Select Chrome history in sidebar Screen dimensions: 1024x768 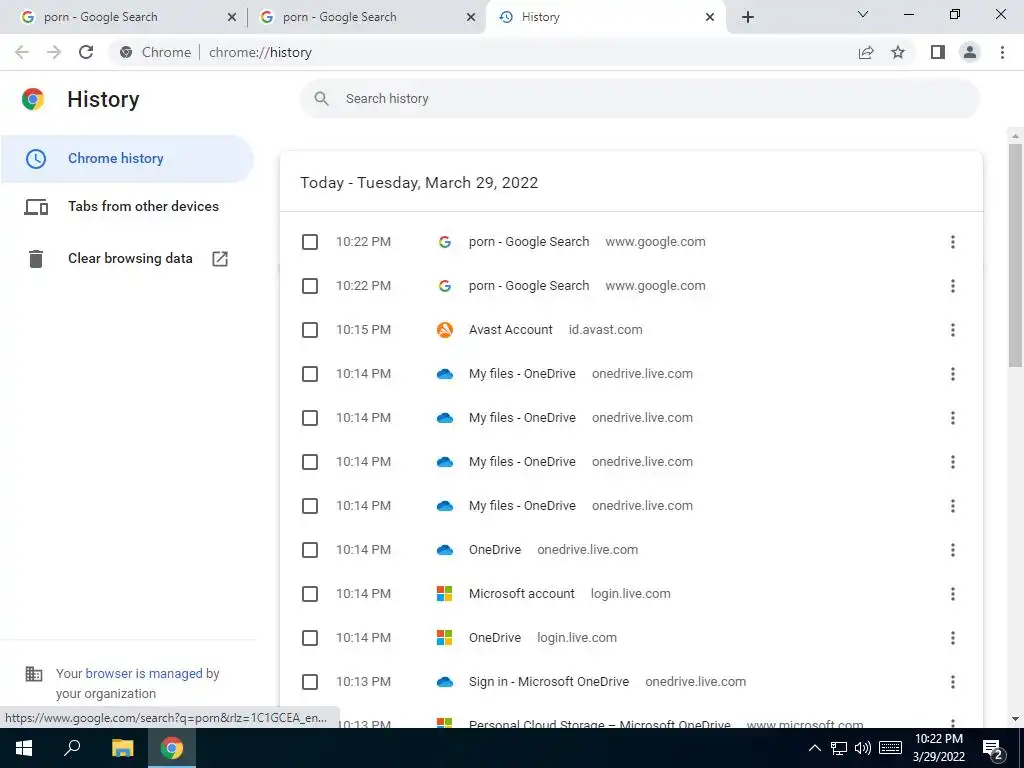point(127,159)
